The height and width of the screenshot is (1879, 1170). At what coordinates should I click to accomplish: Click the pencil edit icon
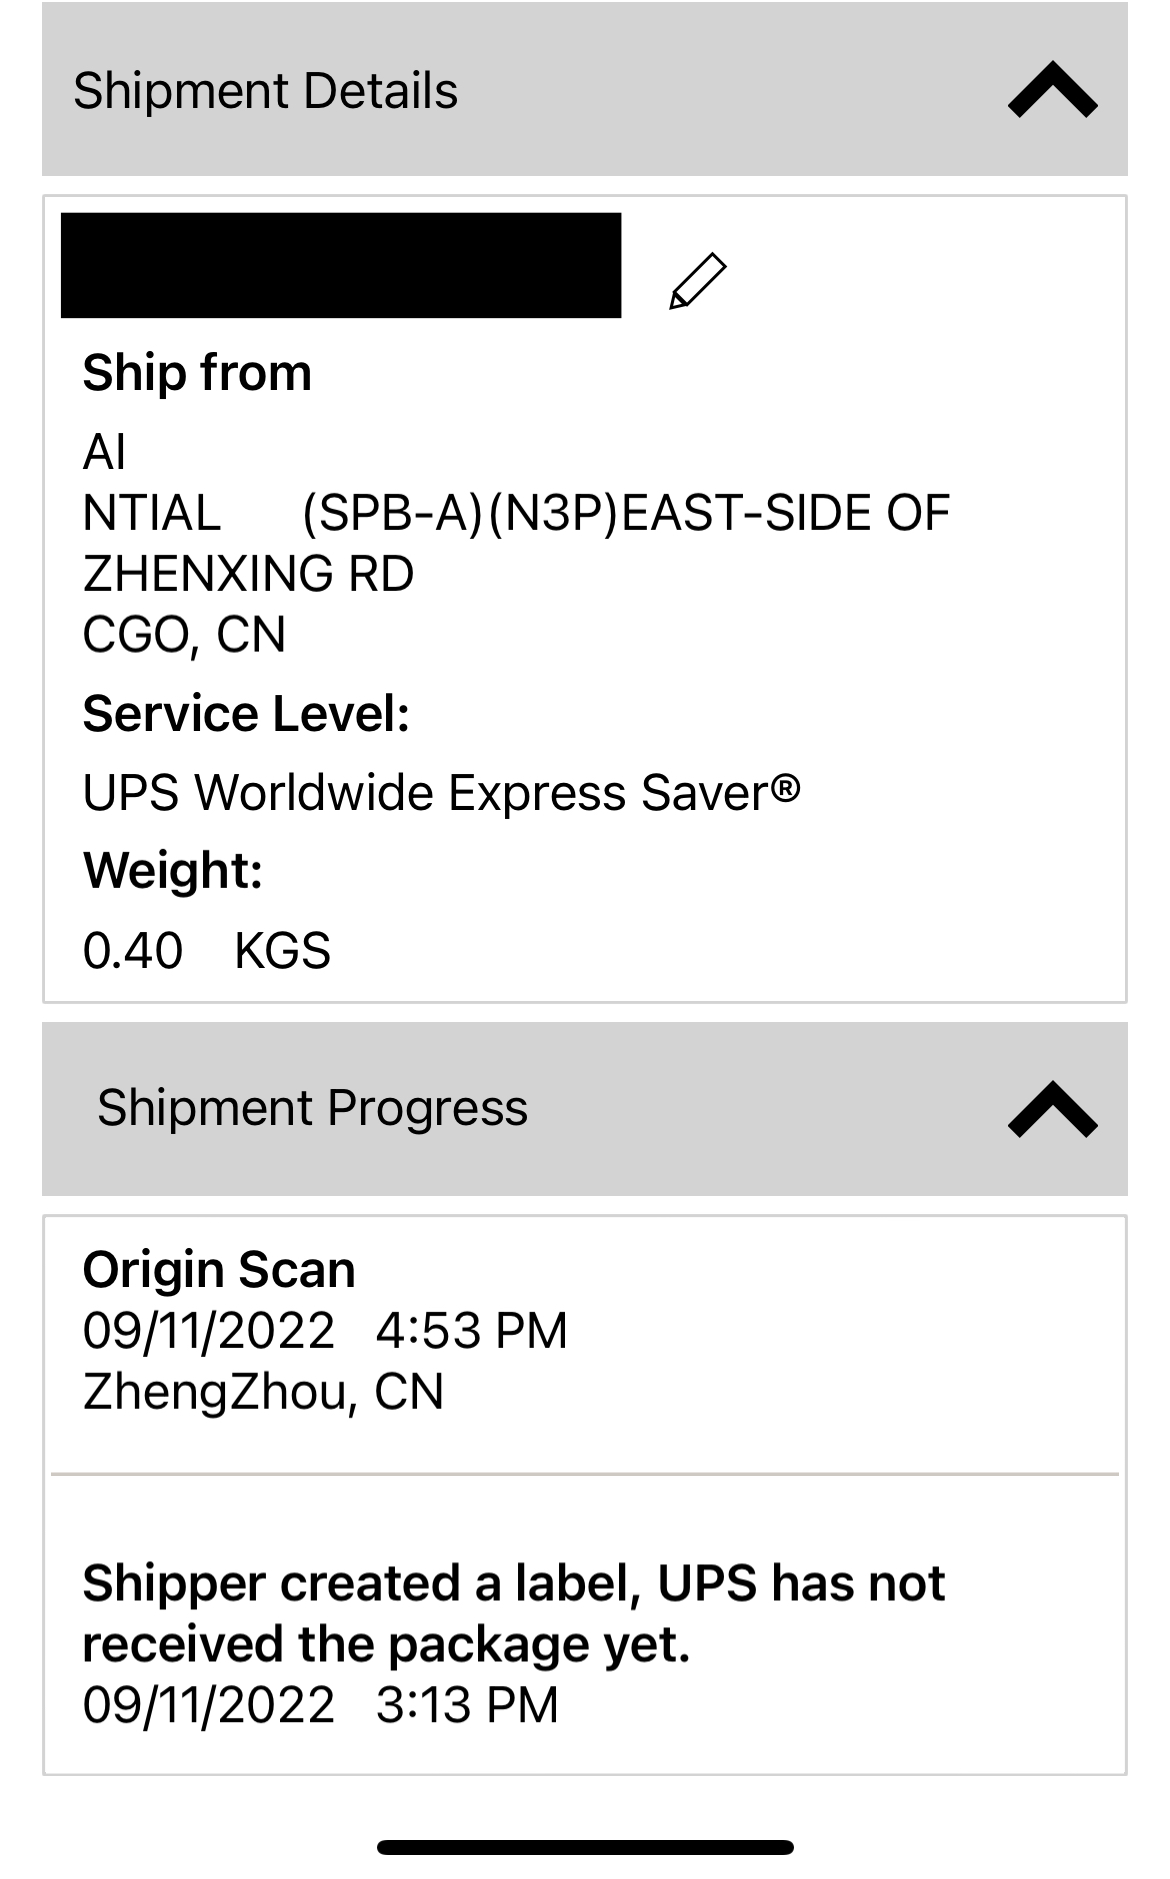click(x=697, y=281)
